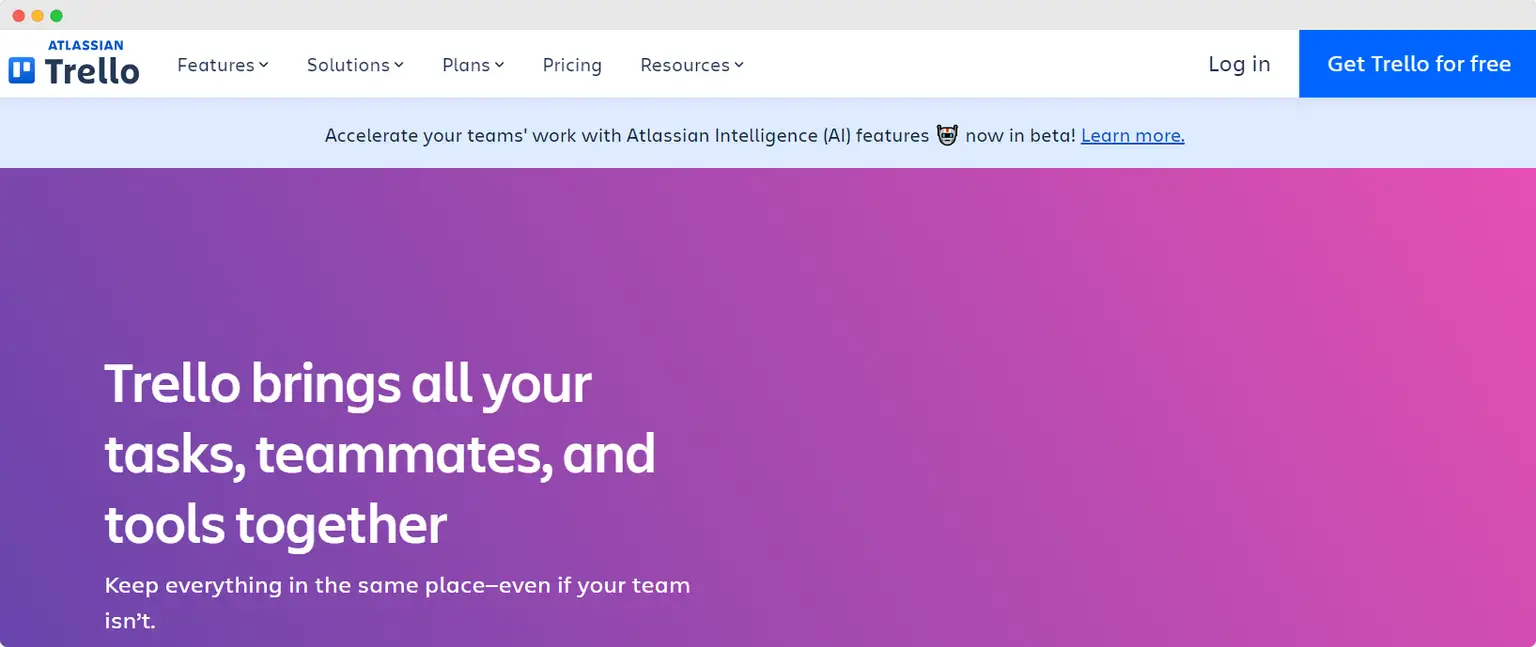Image resolution: width=1536 pixels, height=647 pixels.
Task: Click the Atlassian Intelligence emoji icon
Action: [x=947, y=135]
